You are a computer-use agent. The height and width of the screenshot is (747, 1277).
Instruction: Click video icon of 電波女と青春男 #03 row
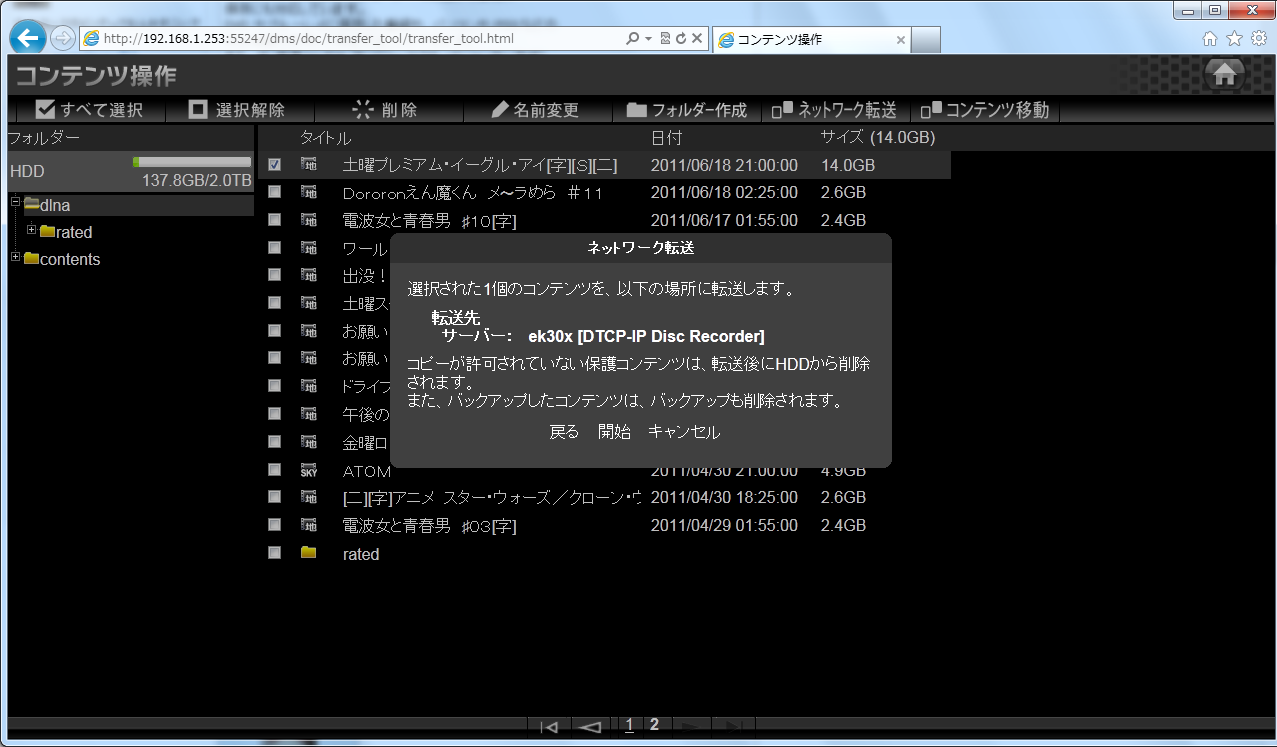coord(309,525)
